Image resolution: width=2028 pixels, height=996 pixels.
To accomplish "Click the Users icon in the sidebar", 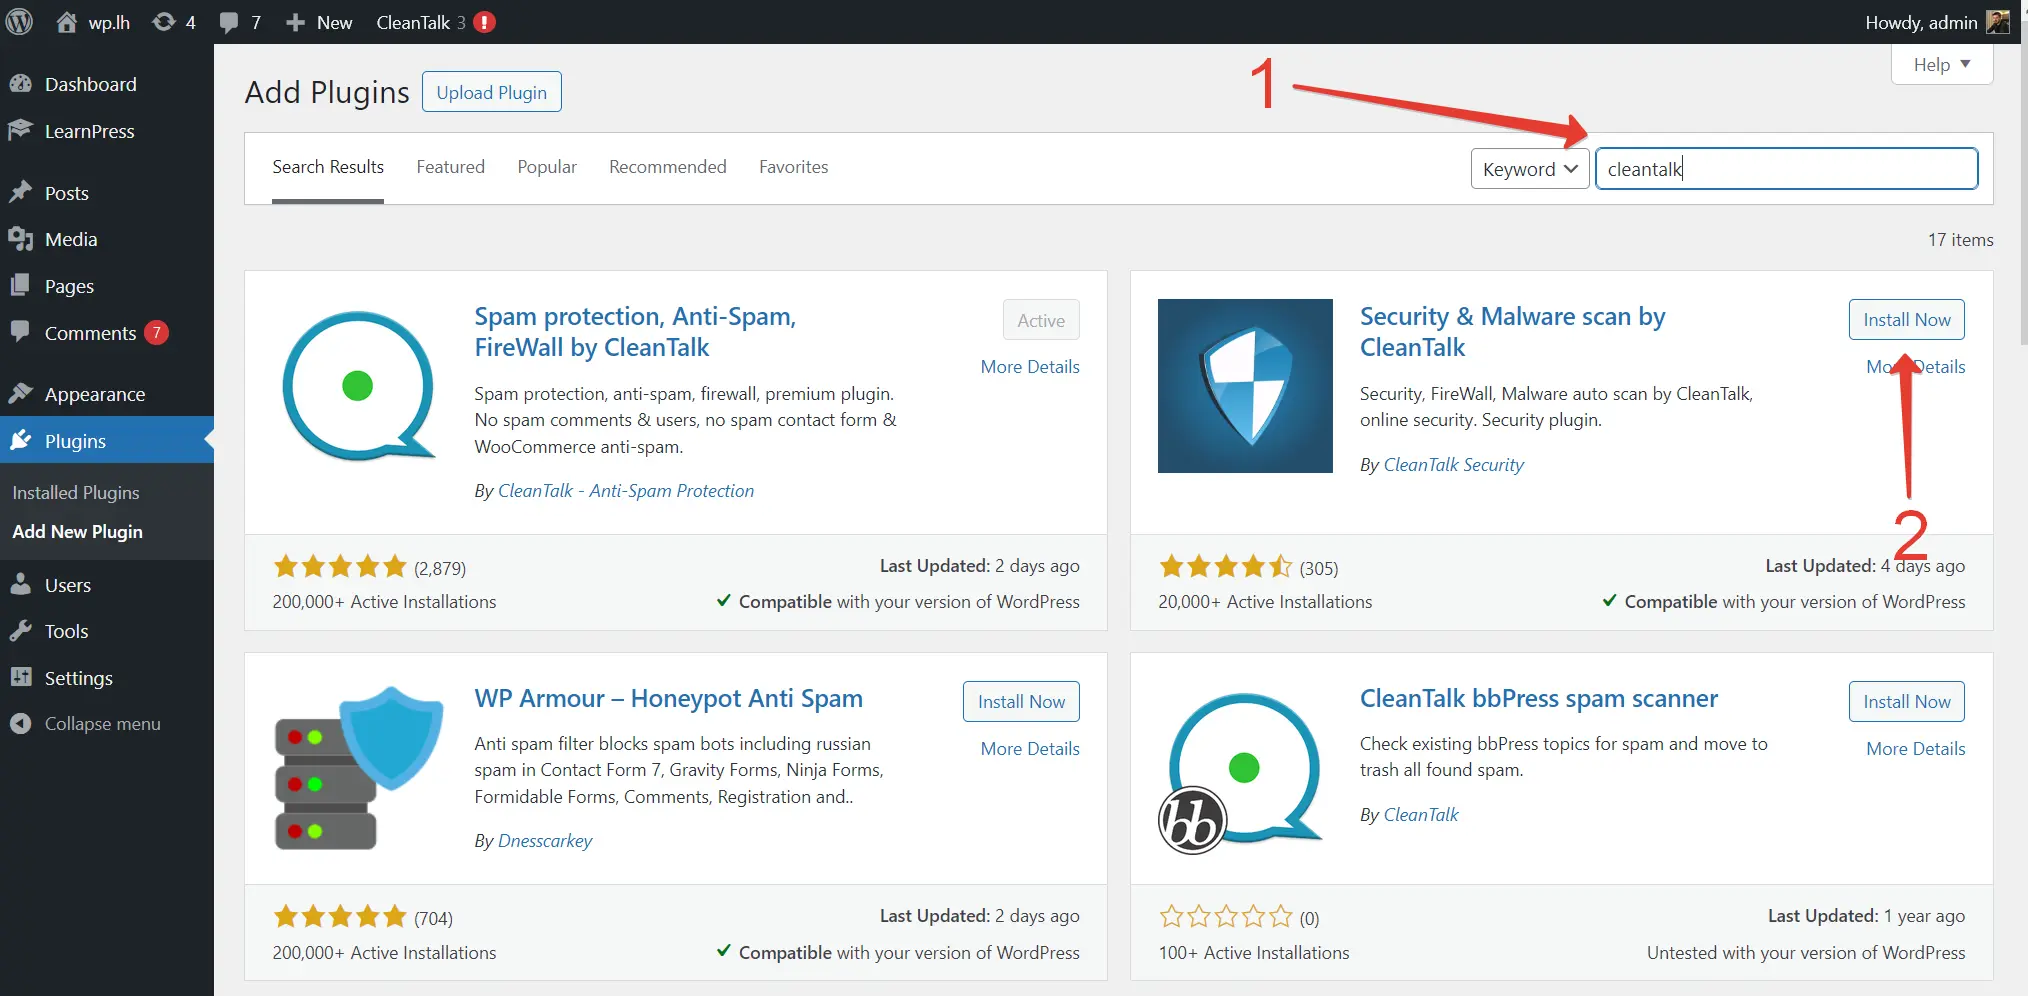I will (22, 584).
